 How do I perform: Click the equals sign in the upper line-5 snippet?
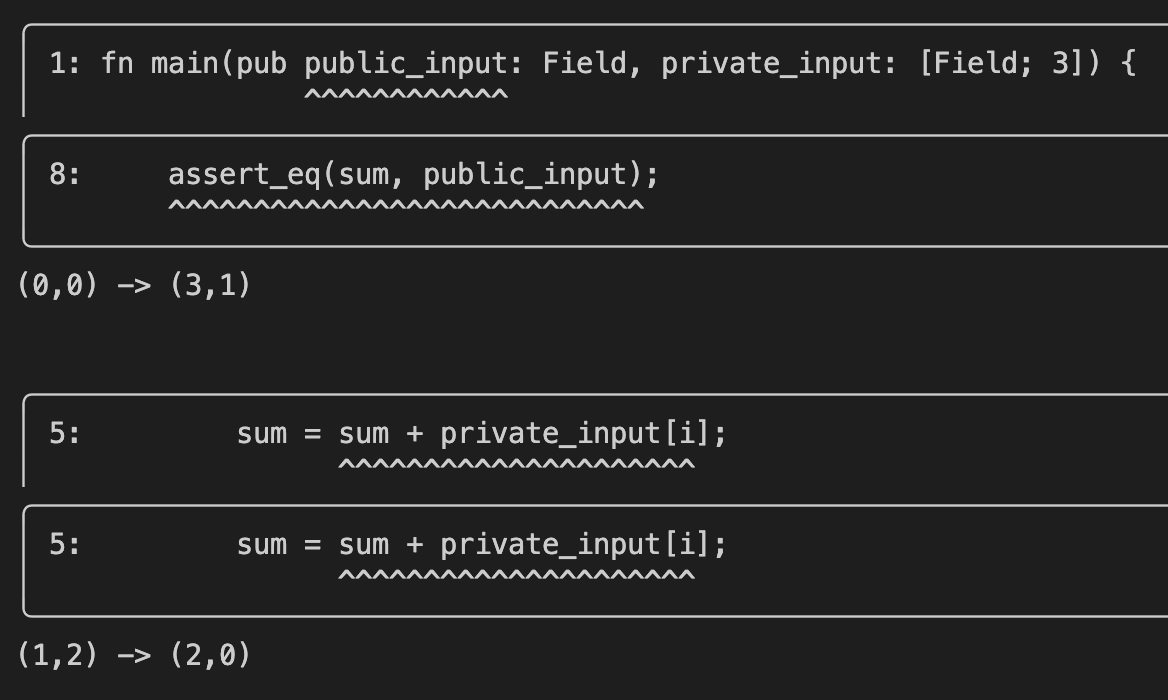313,434
